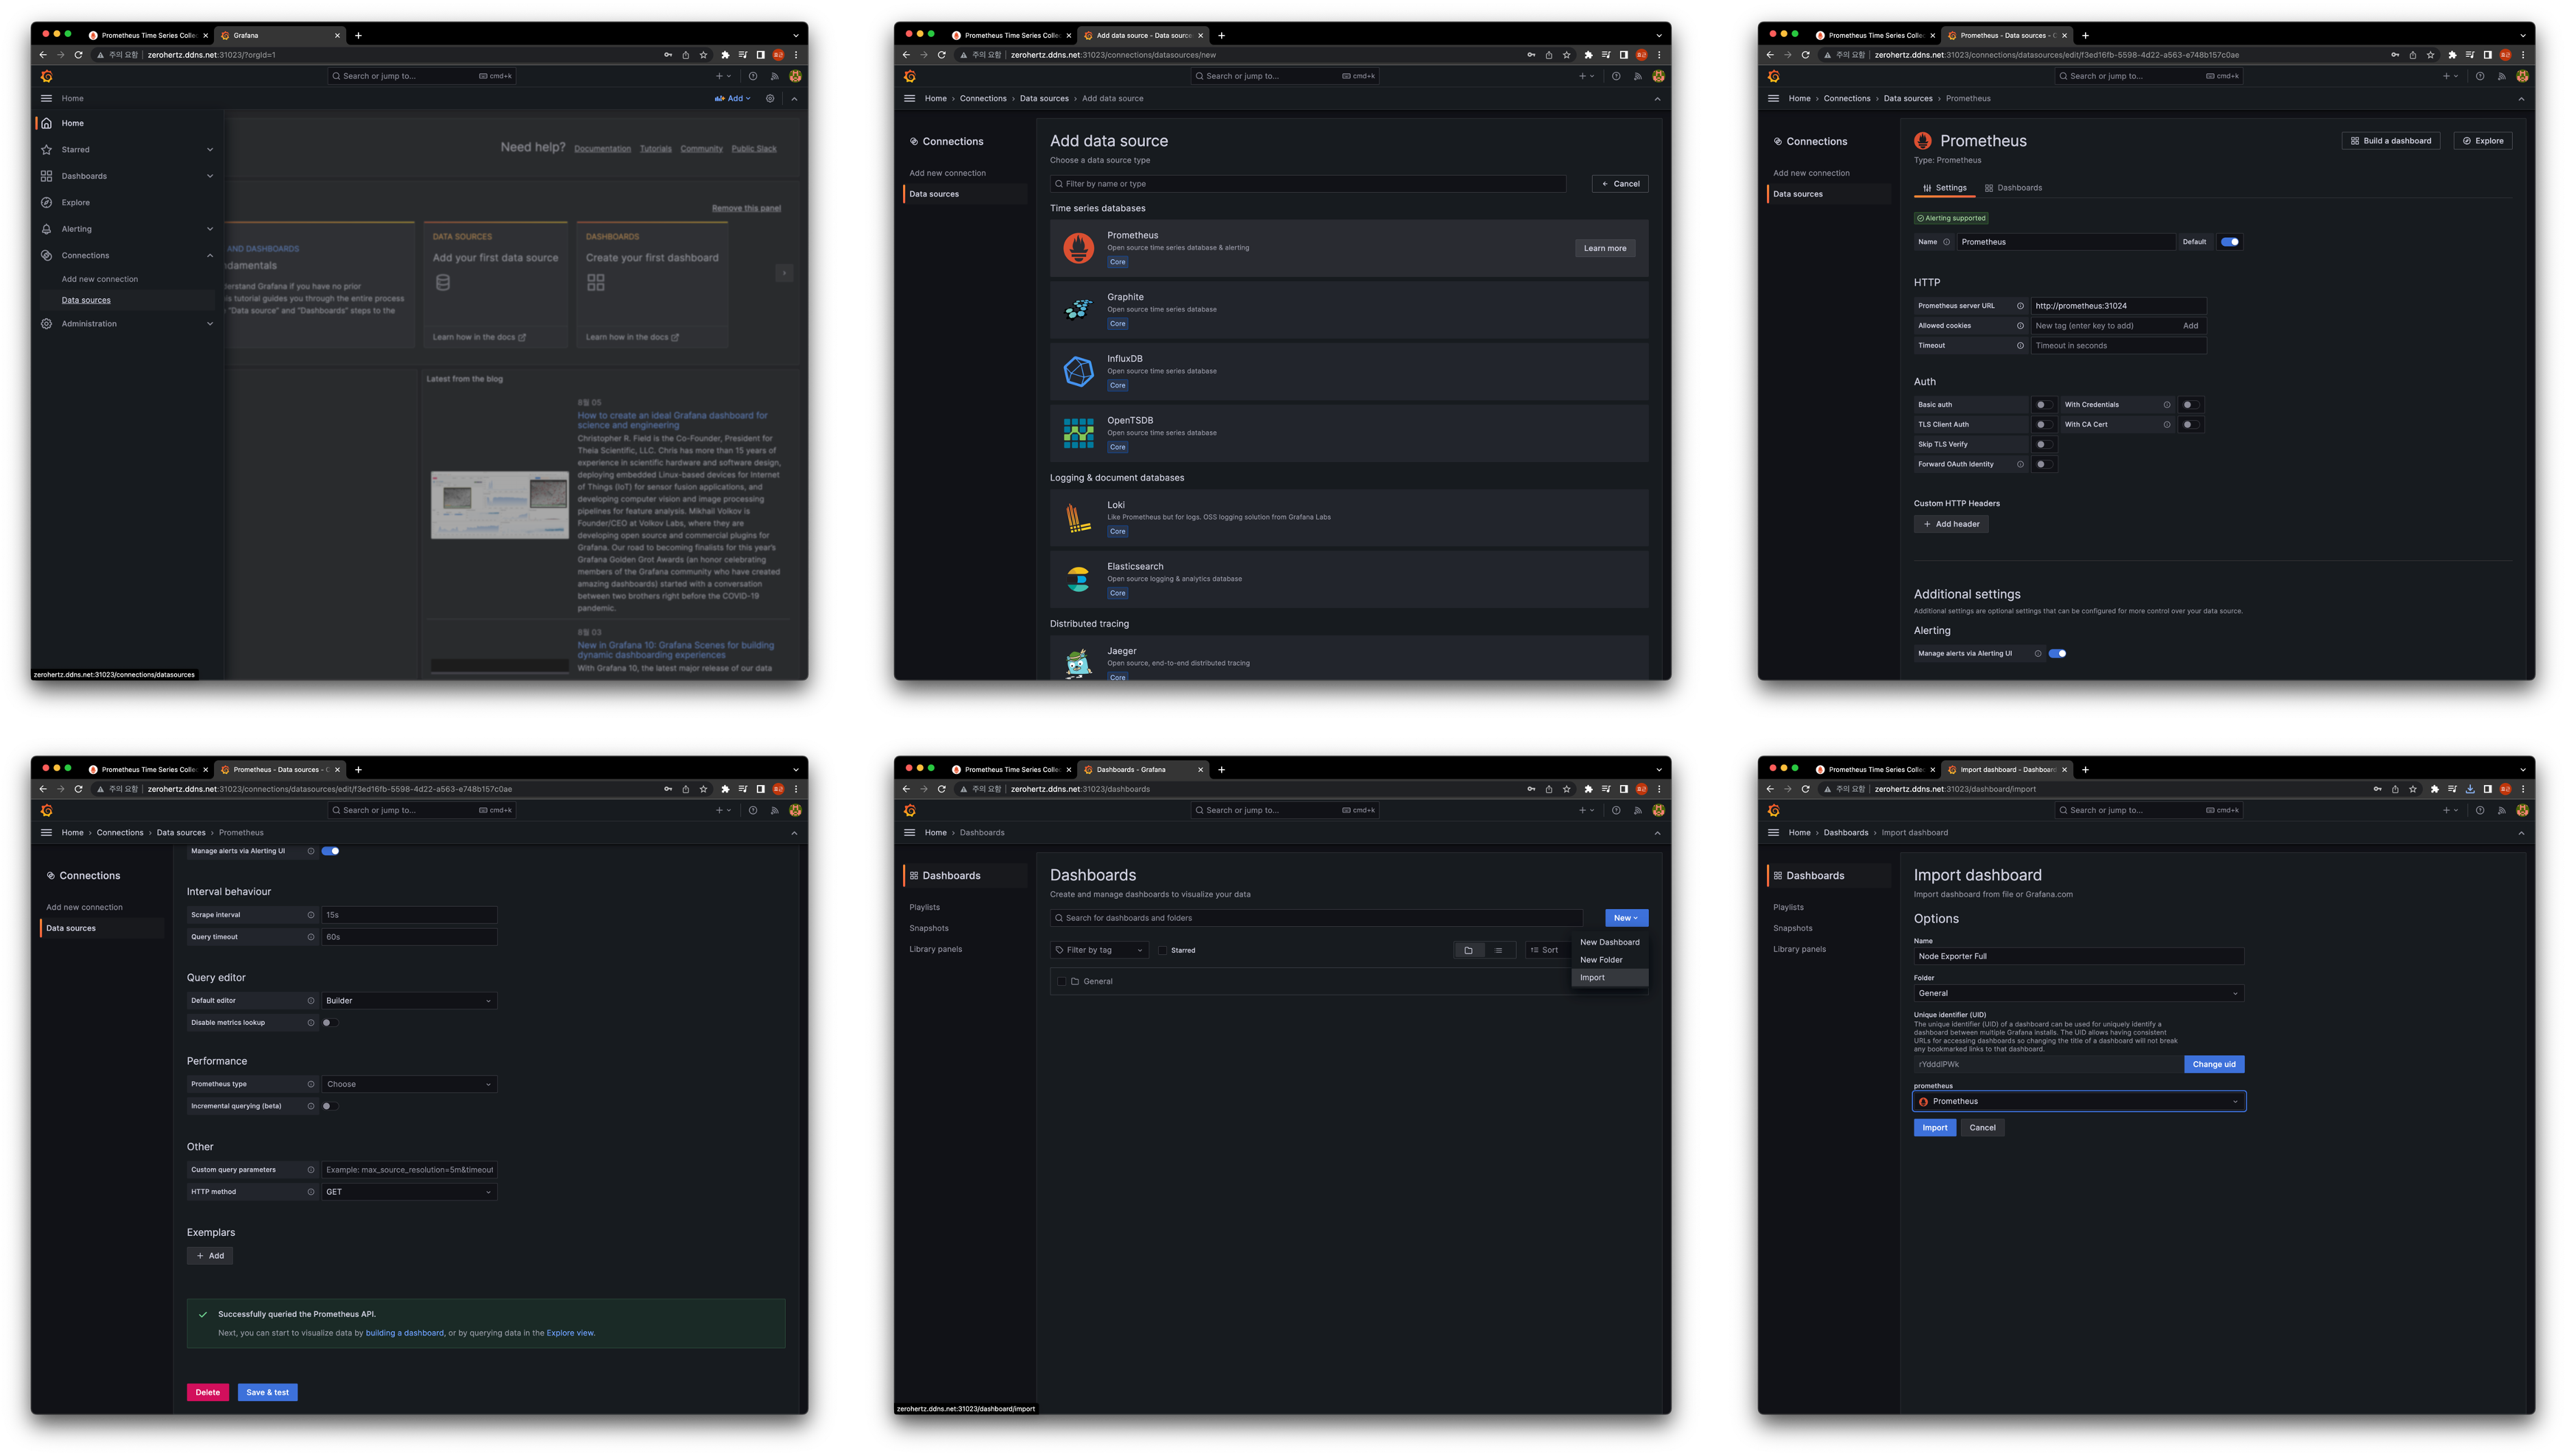Select New Dashboard from New menu

(1609, 942)
